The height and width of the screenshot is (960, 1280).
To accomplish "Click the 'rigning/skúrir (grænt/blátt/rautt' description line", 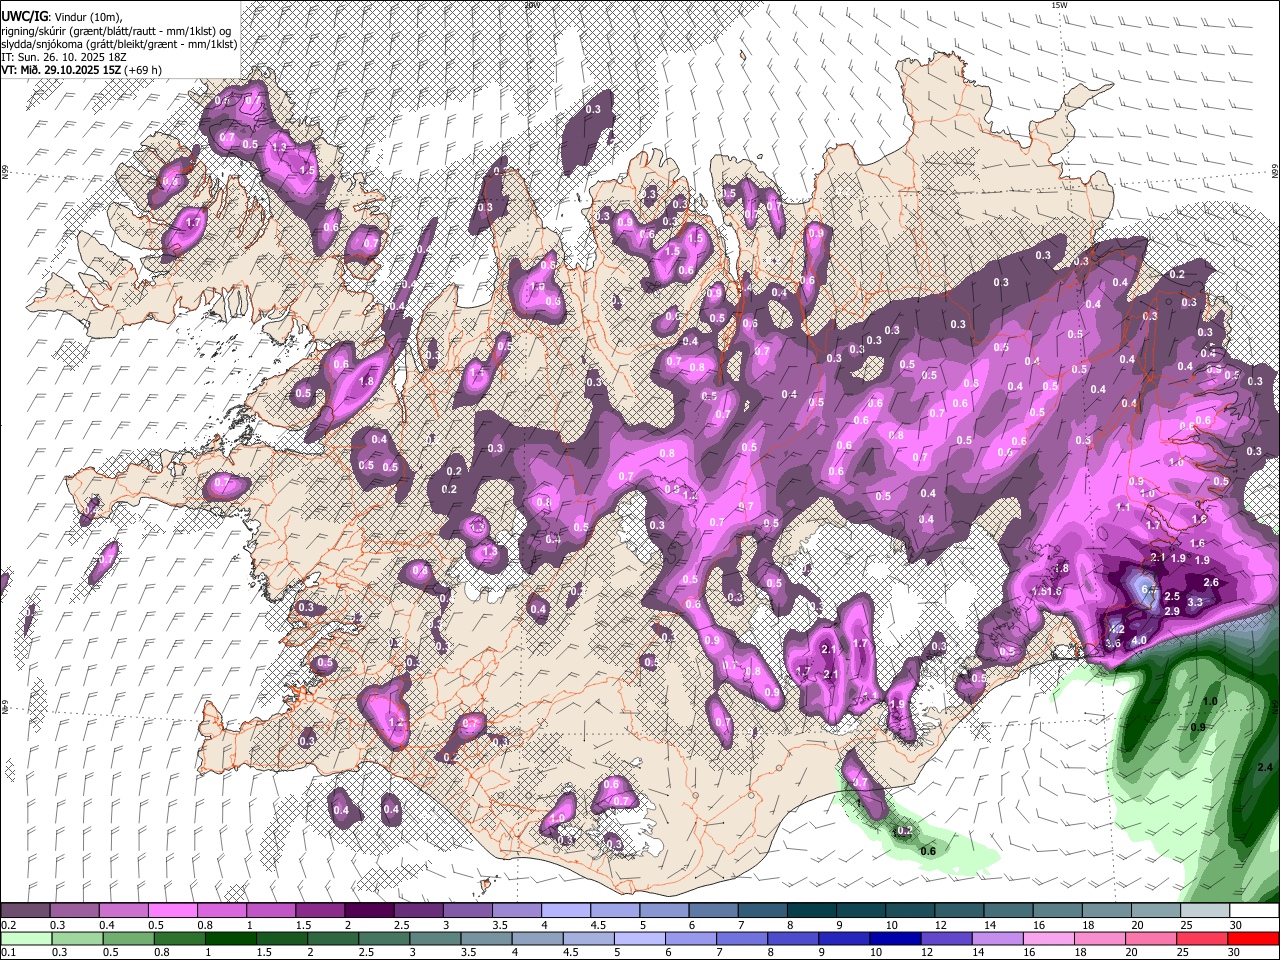I will pos(118,31).
